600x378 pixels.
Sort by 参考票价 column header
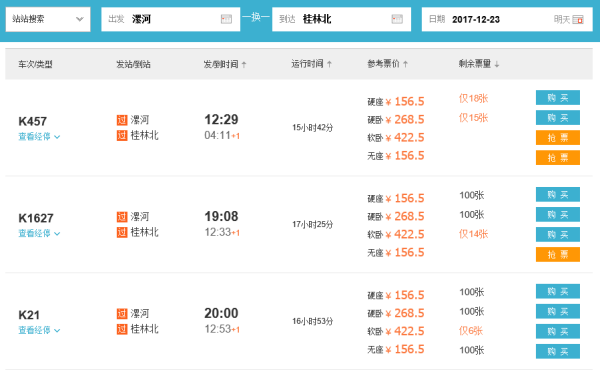tap(388, 64)
